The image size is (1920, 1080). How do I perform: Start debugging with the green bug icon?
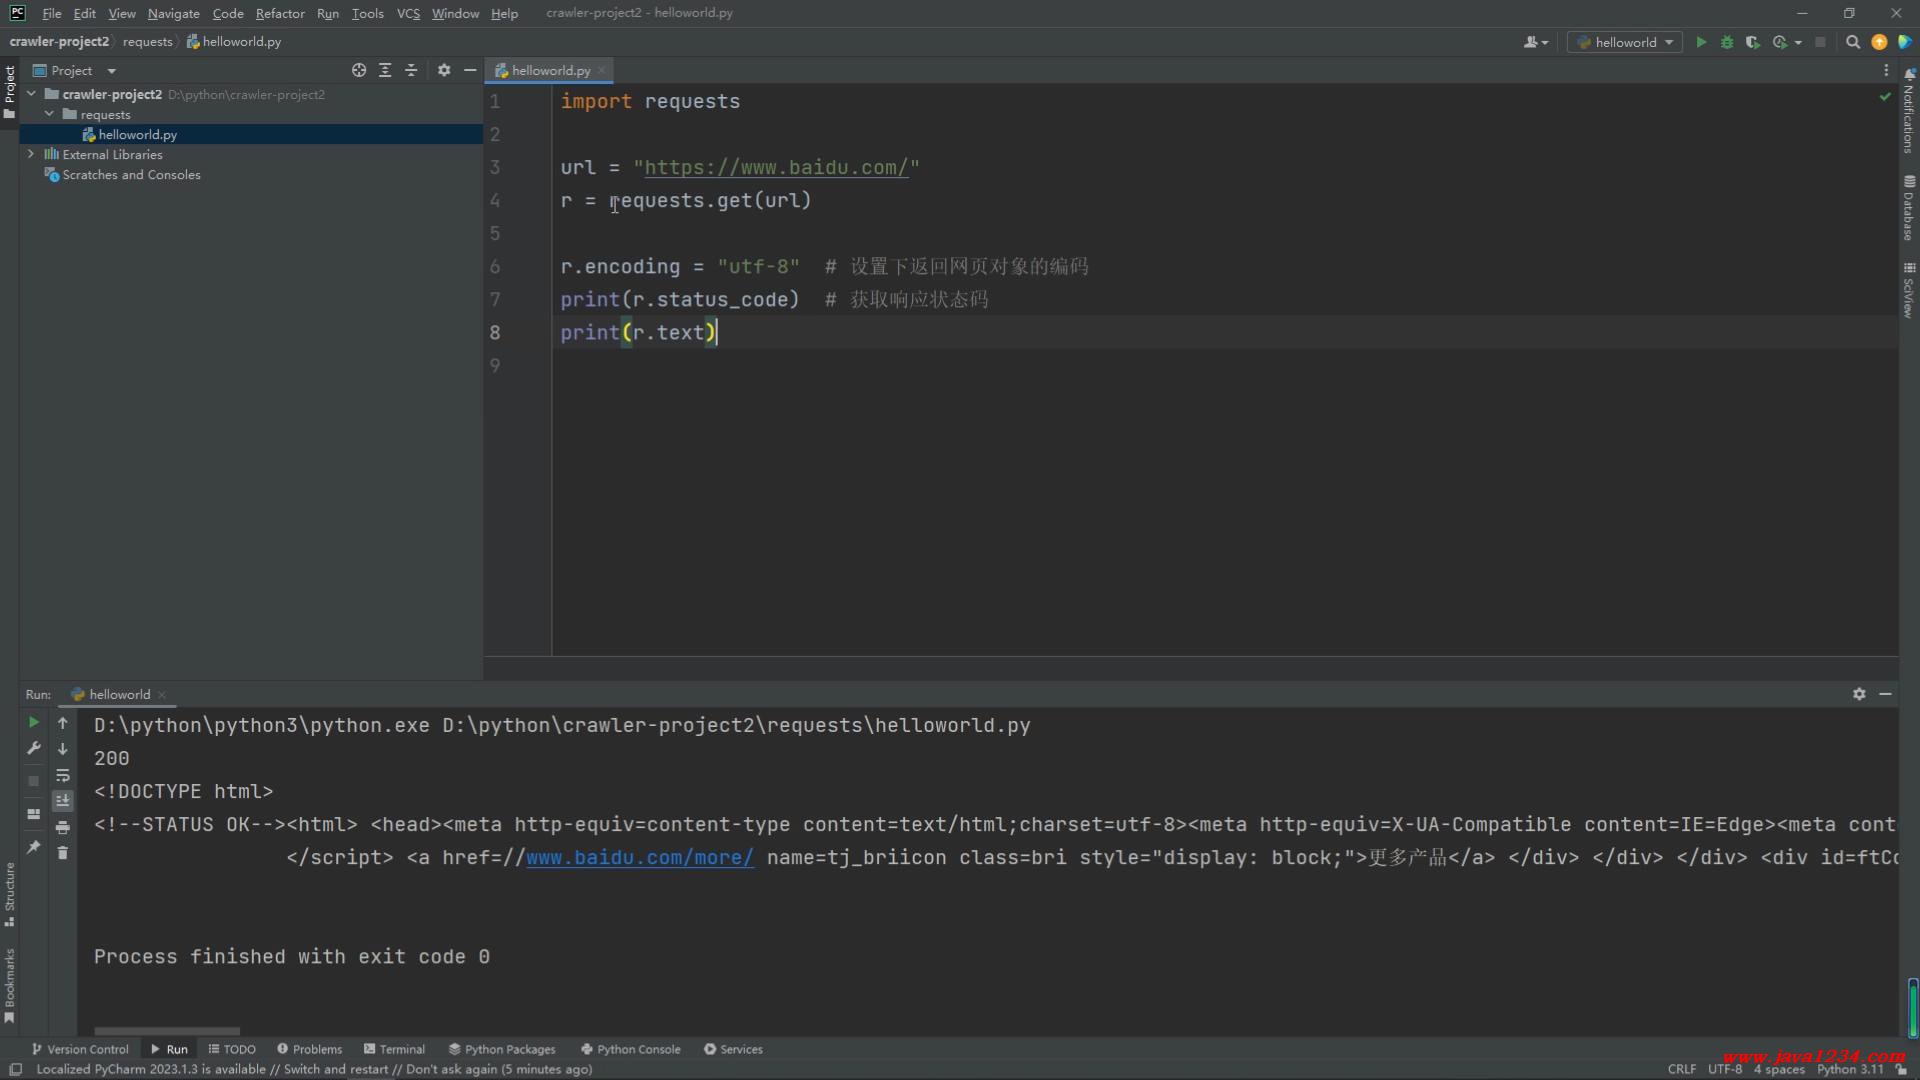[1727, 42]
